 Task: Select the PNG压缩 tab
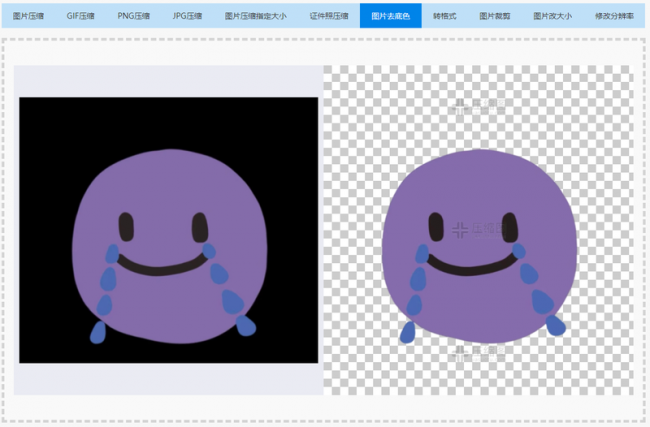pyautogui.click(x=133, y=16)
